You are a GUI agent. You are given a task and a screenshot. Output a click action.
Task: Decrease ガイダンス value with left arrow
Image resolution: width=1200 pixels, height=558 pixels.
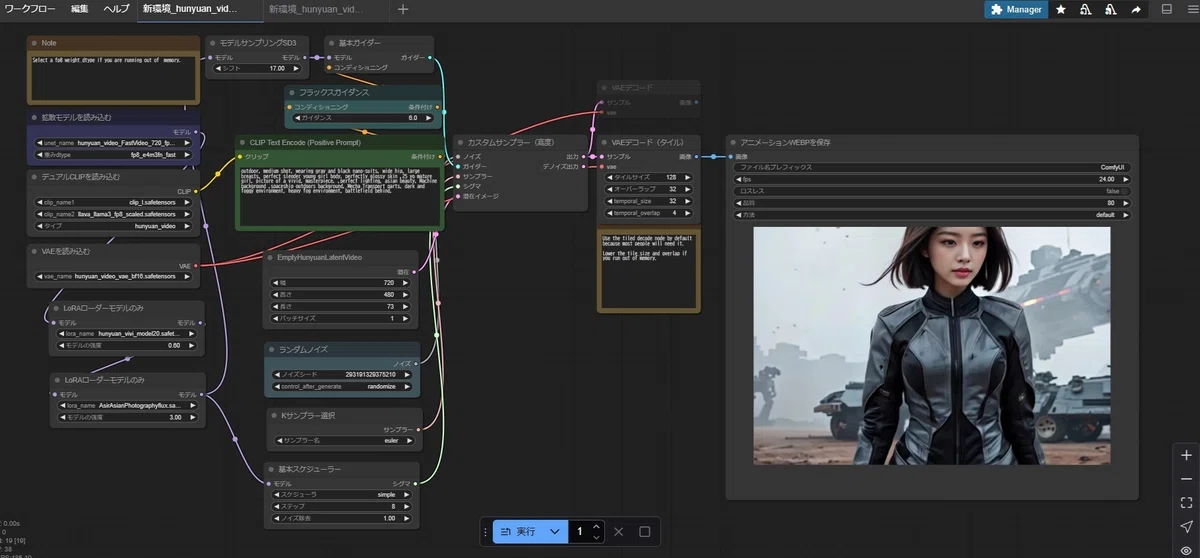(x=297, y=118)
